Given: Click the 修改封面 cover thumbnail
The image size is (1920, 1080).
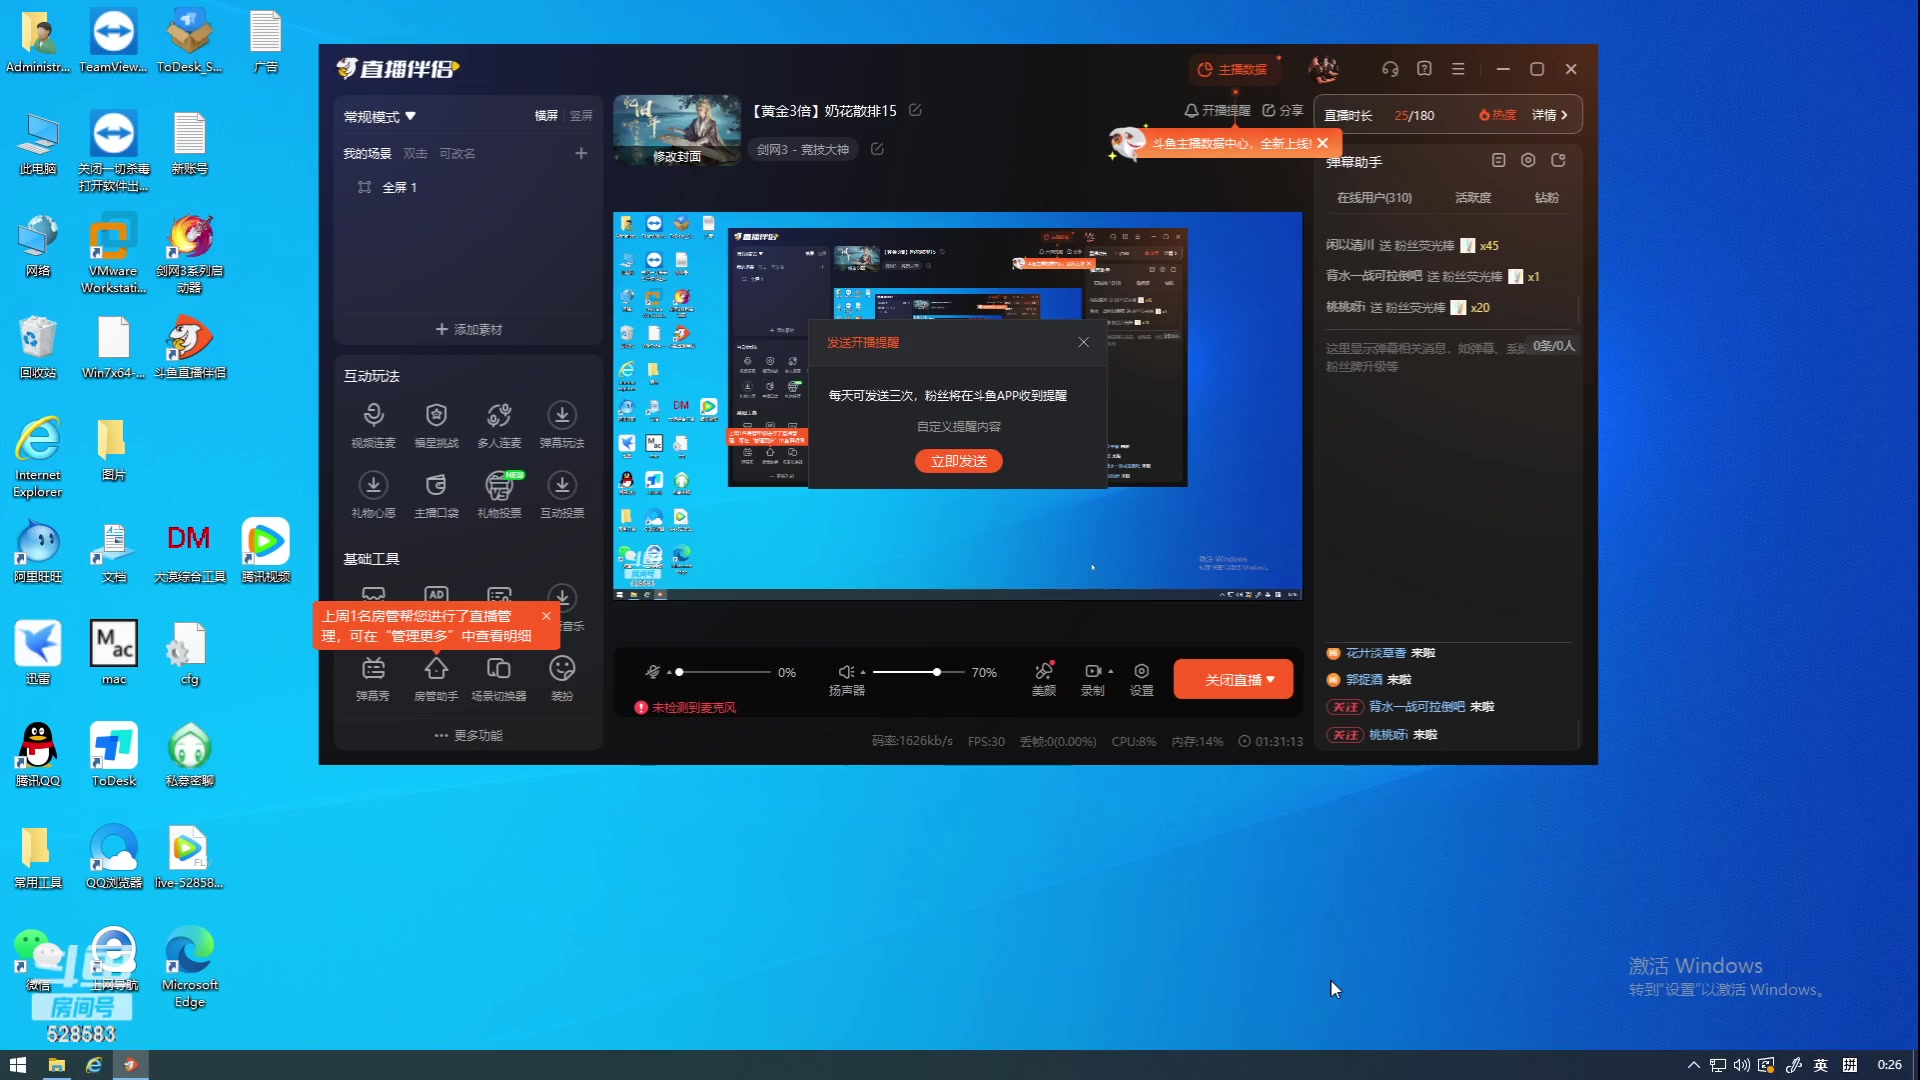Looking at the screenshot, I should [677, 131].
